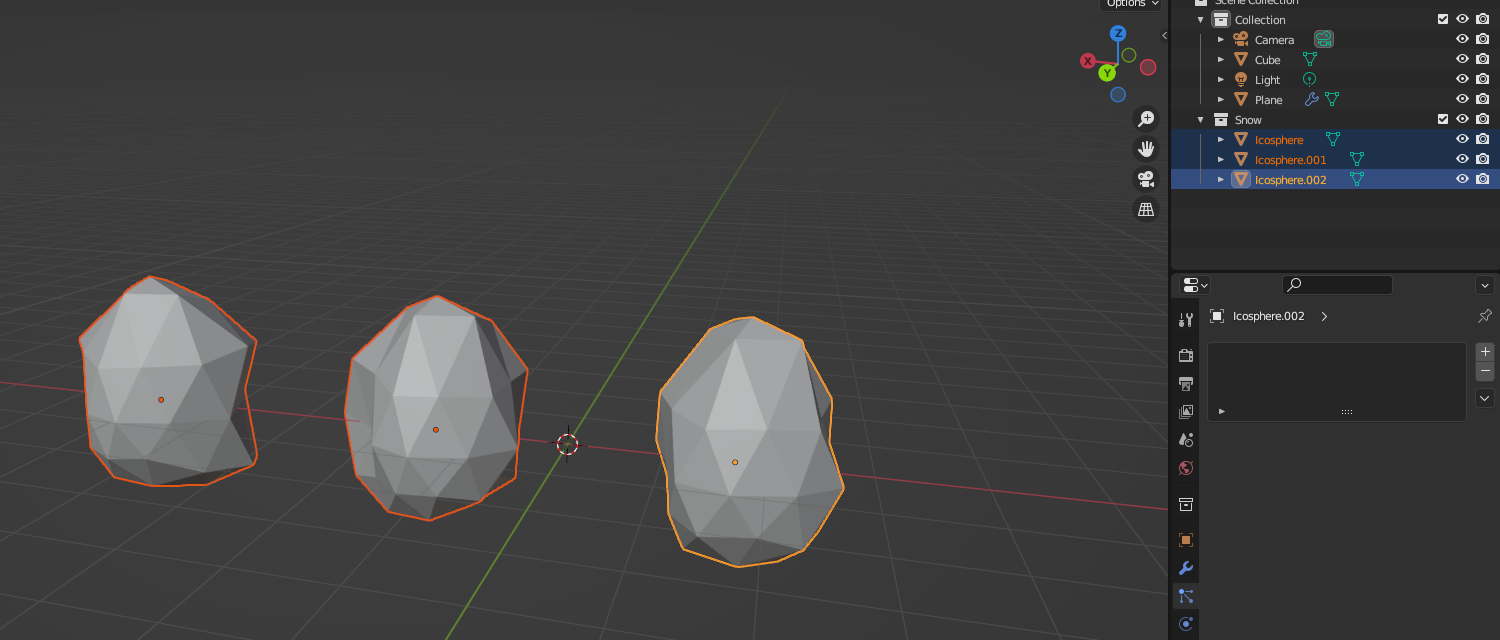Click Icosphere.002 breadcrumb in properties header
Screen dimensions: 1500x640
(x=1268, y=316)
